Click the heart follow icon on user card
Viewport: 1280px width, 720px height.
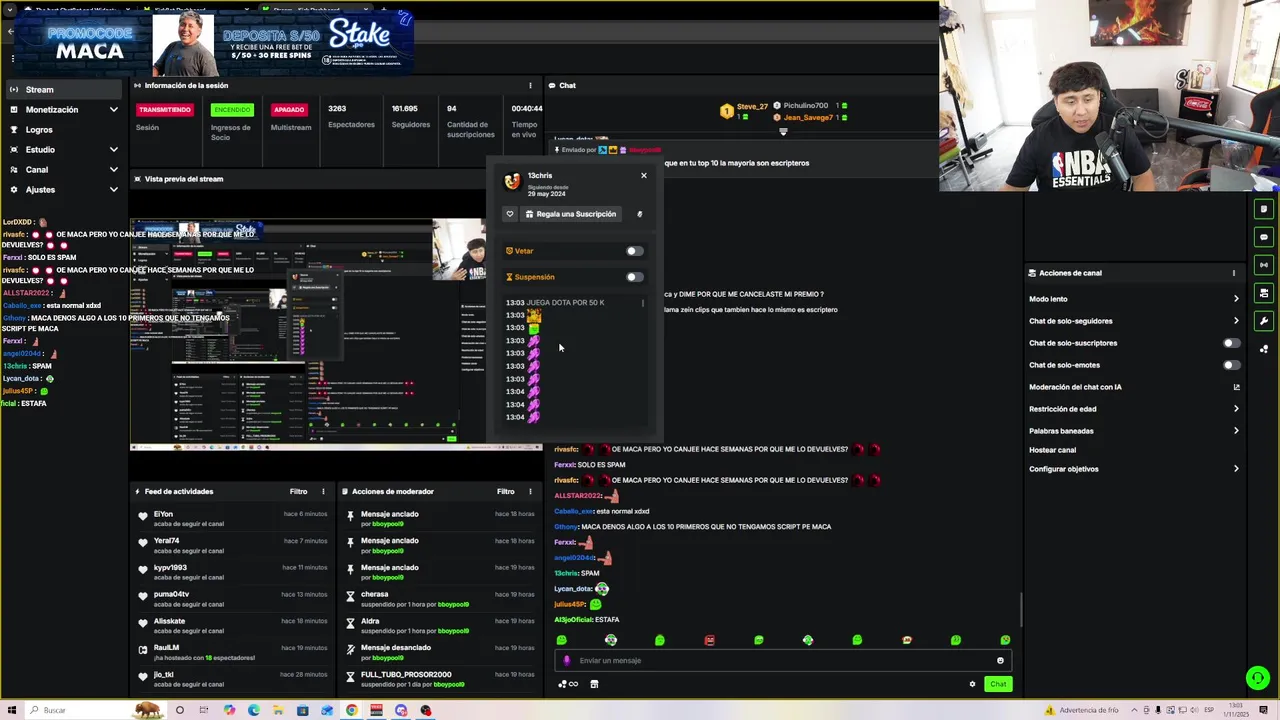point(510,214)
